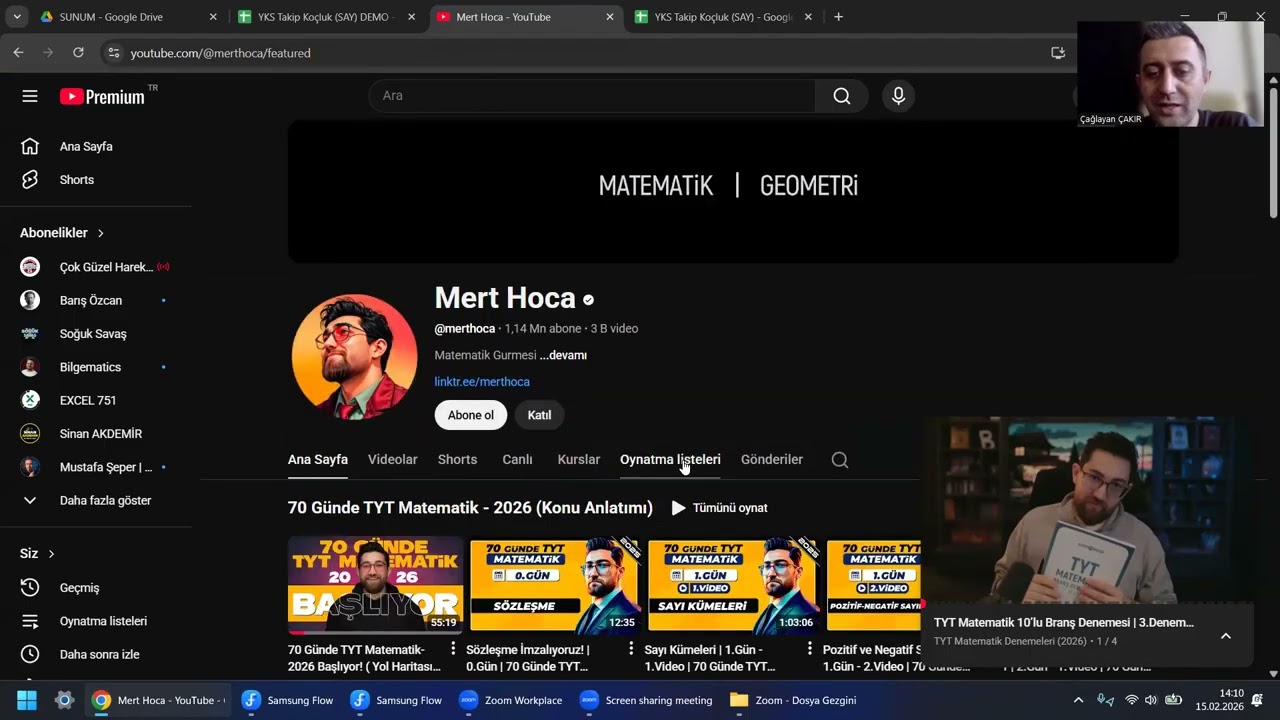Screen dimensions: 1280x720
Task: View site information icon in address bar
Action: (114, 53)
